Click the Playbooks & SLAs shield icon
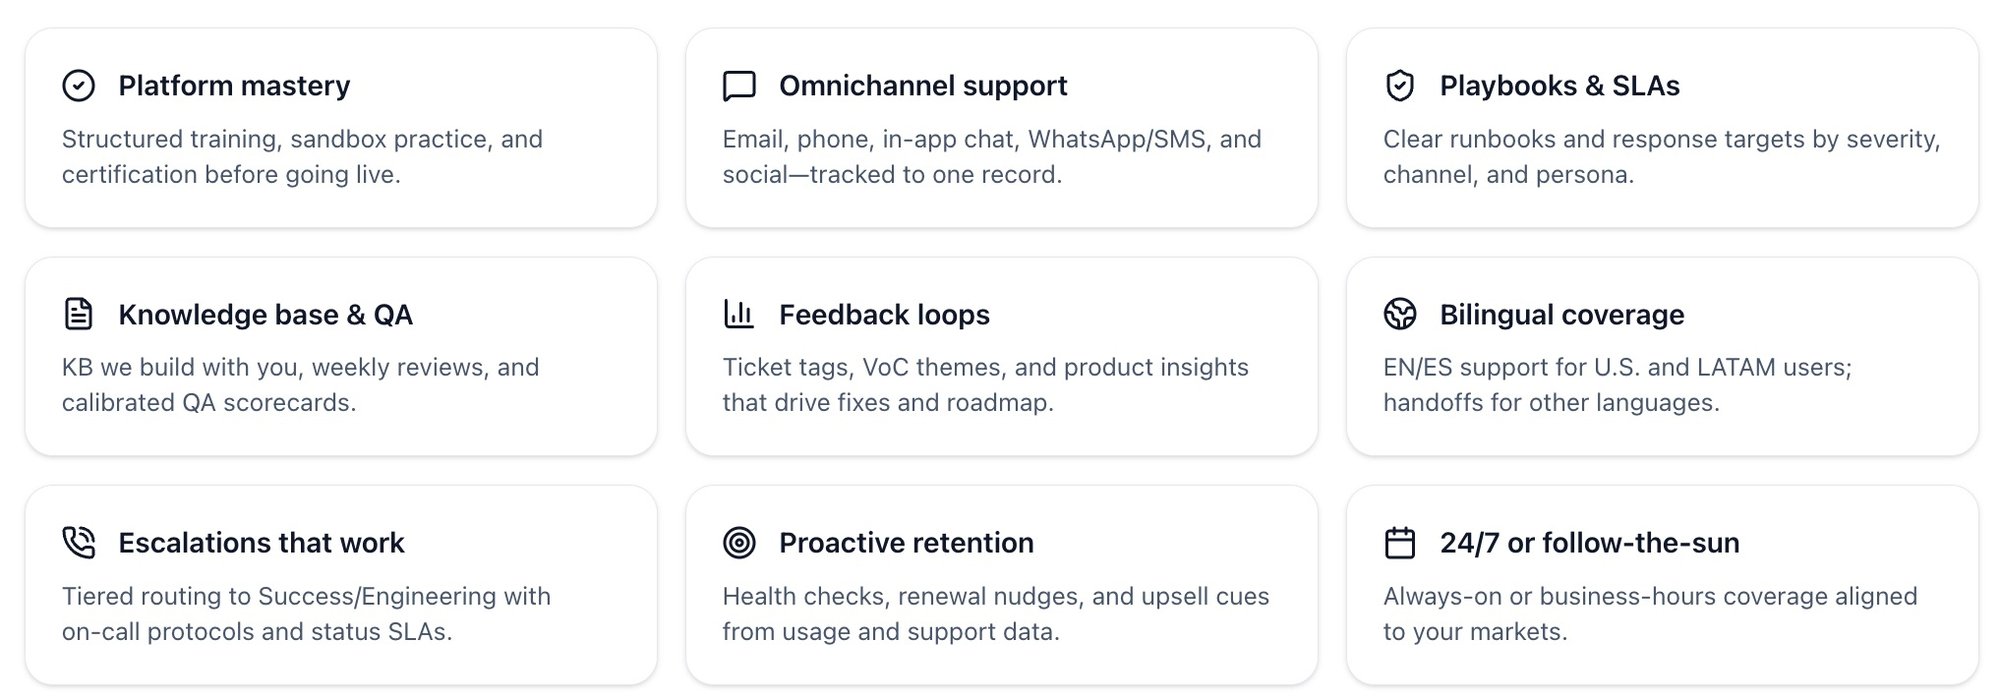 (x=1400, y=86)
